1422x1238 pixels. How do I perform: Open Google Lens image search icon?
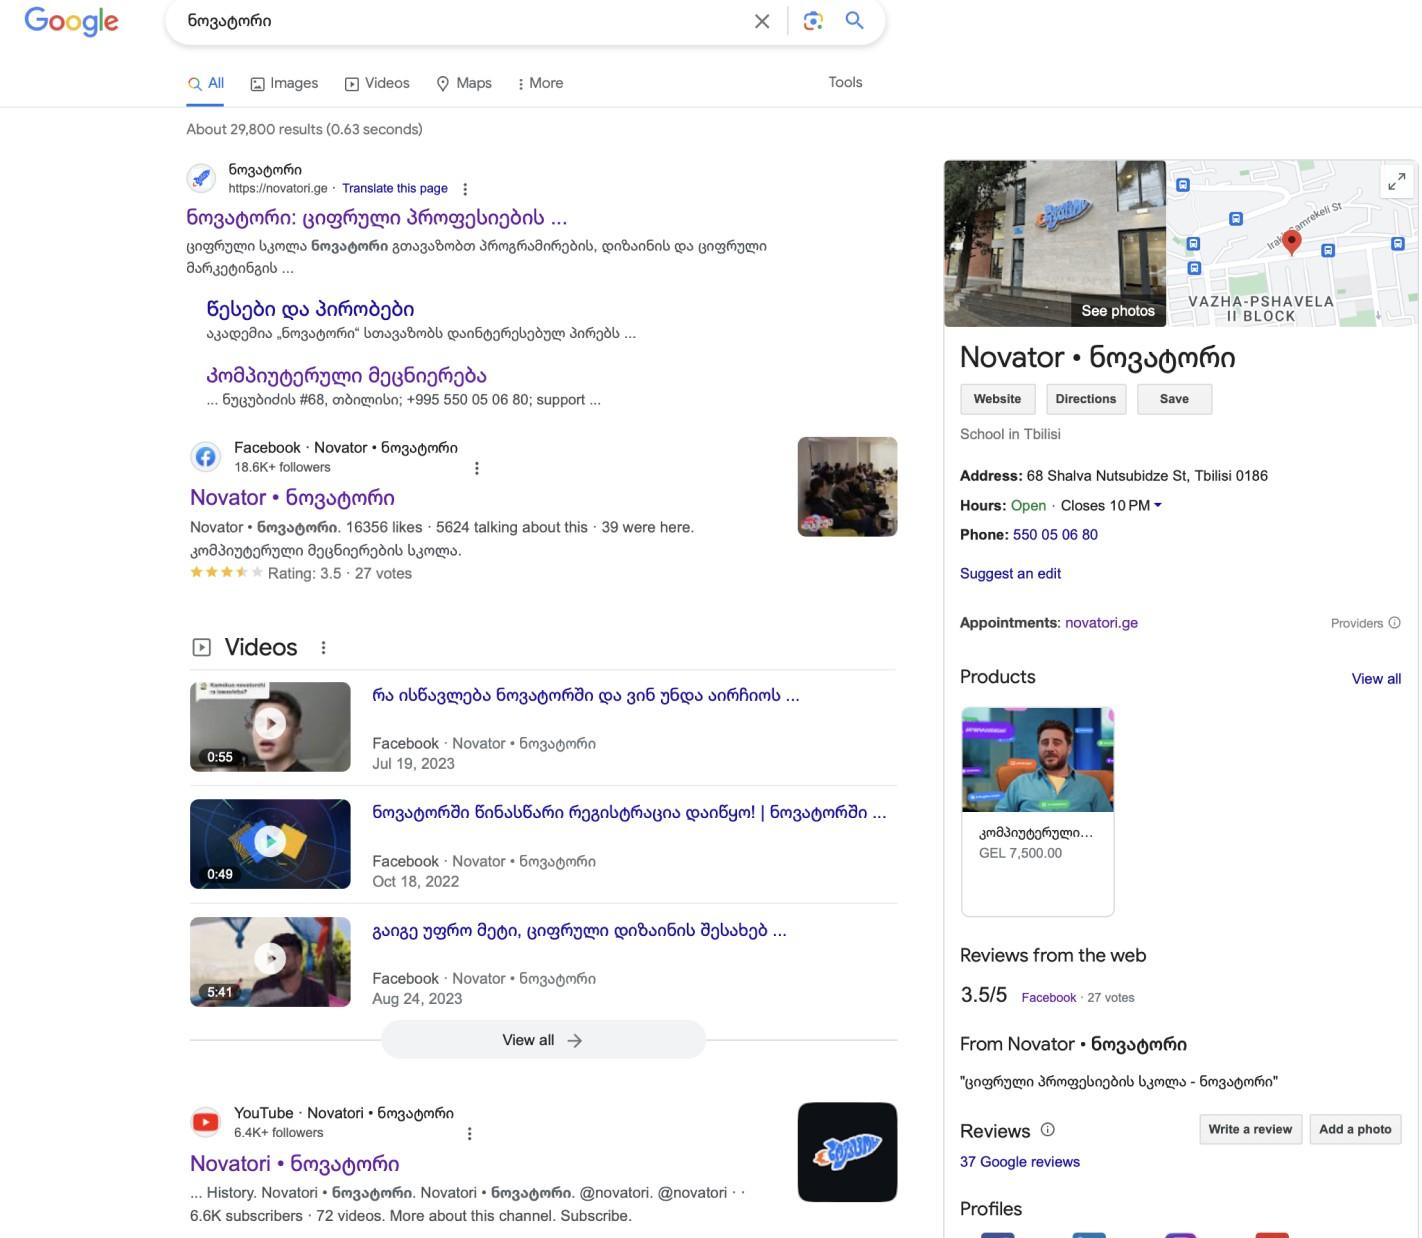pos(813,21)
